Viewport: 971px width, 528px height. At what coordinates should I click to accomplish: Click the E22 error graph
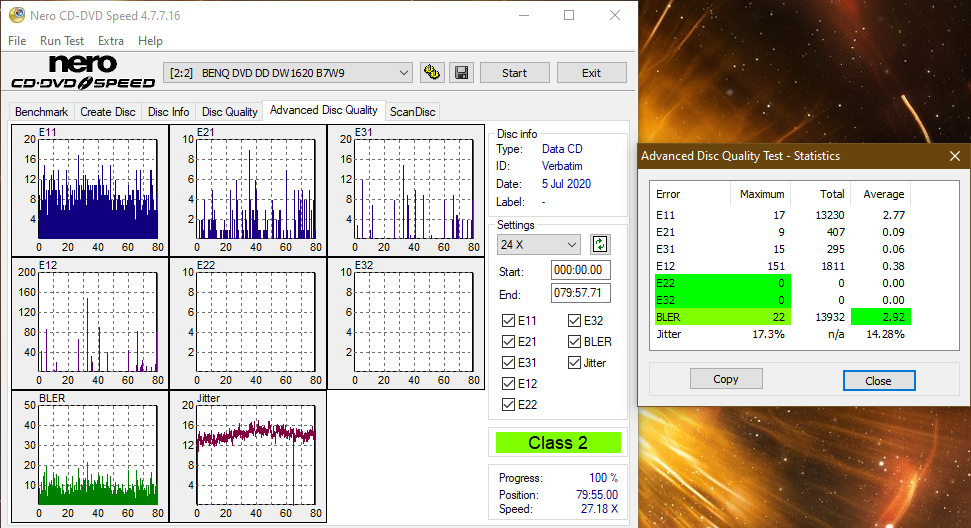coord(248,324)
